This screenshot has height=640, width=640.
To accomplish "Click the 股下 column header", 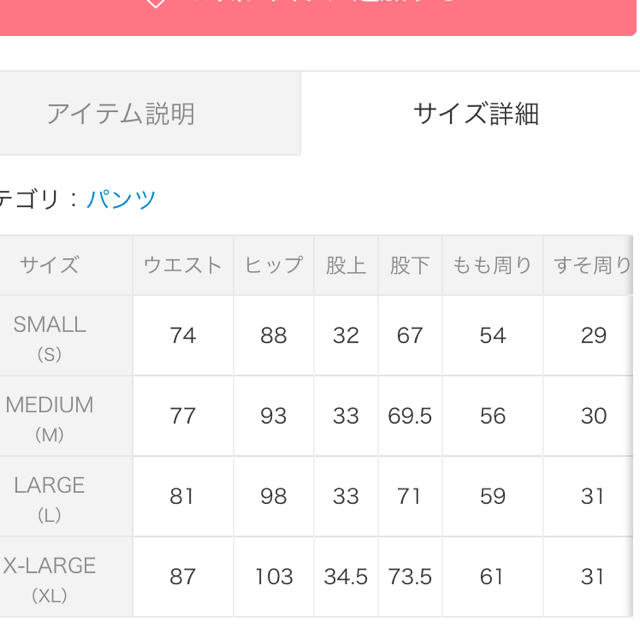I will click(x=410, y=265).
